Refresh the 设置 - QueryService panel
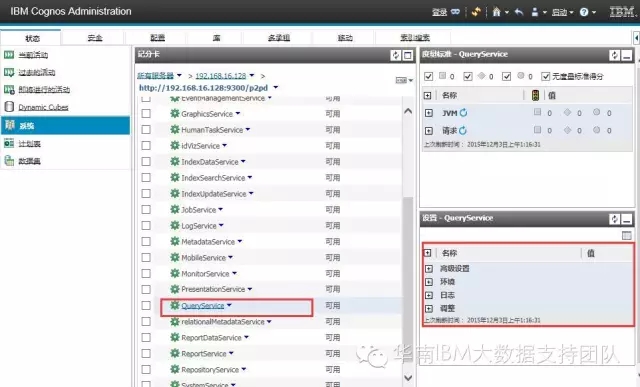 pyautogui.click(x=614, y=219)
